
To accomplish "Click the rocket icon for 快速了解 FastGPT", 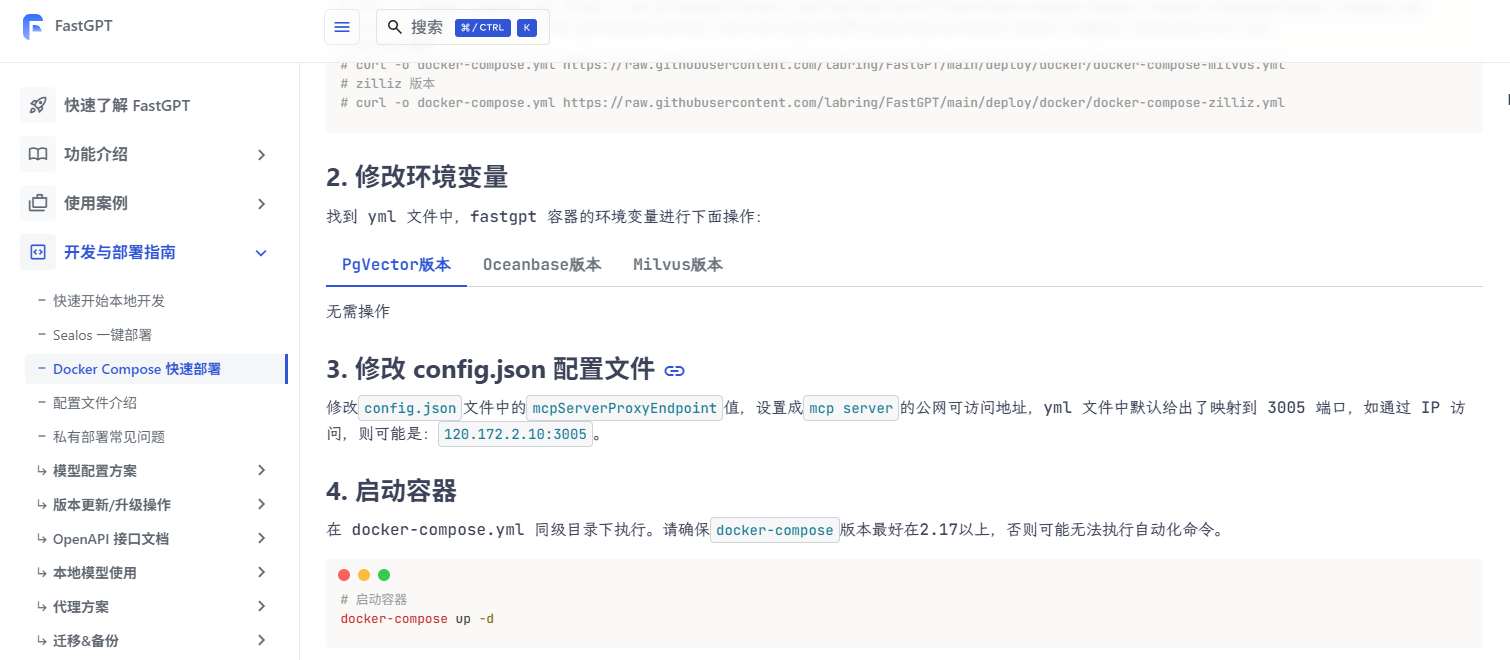I will 38,105.
